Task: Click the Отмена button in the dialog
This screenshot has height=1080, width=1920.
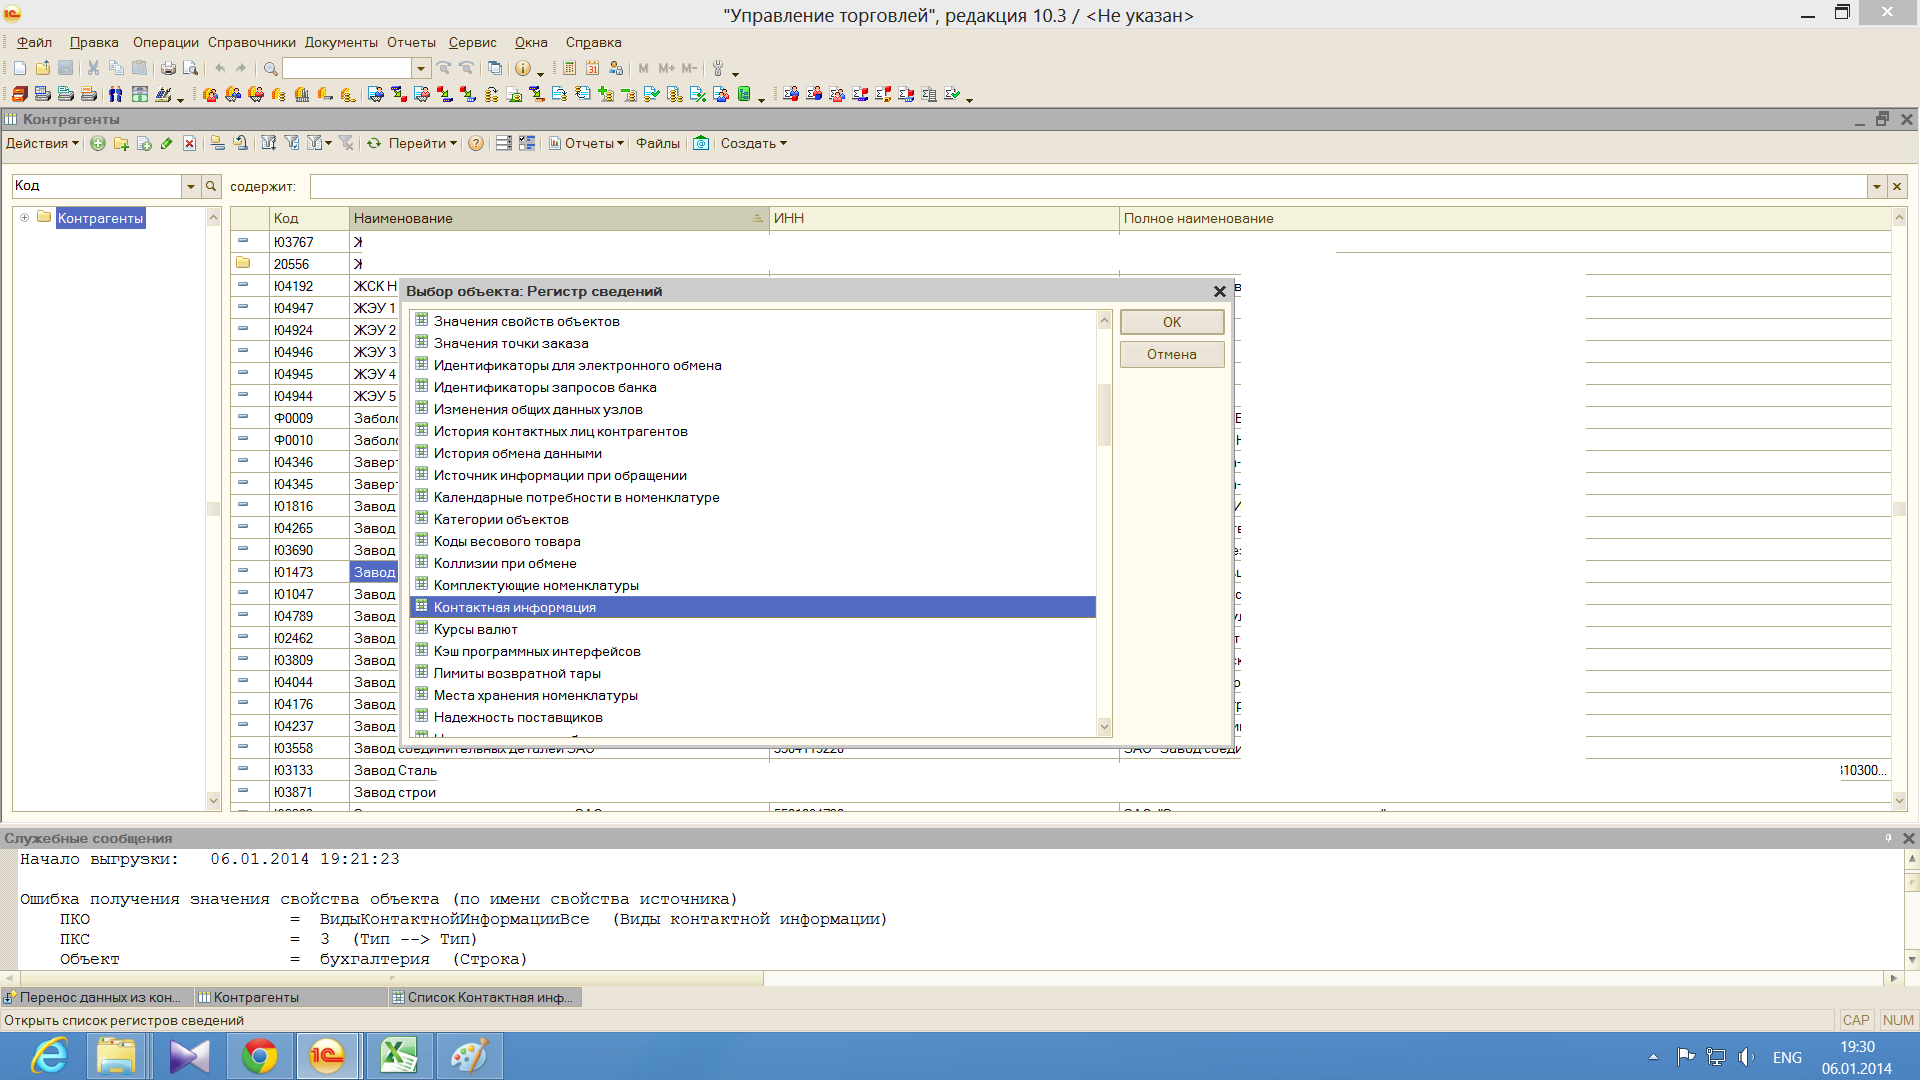Action: (x=1172, y=354)
